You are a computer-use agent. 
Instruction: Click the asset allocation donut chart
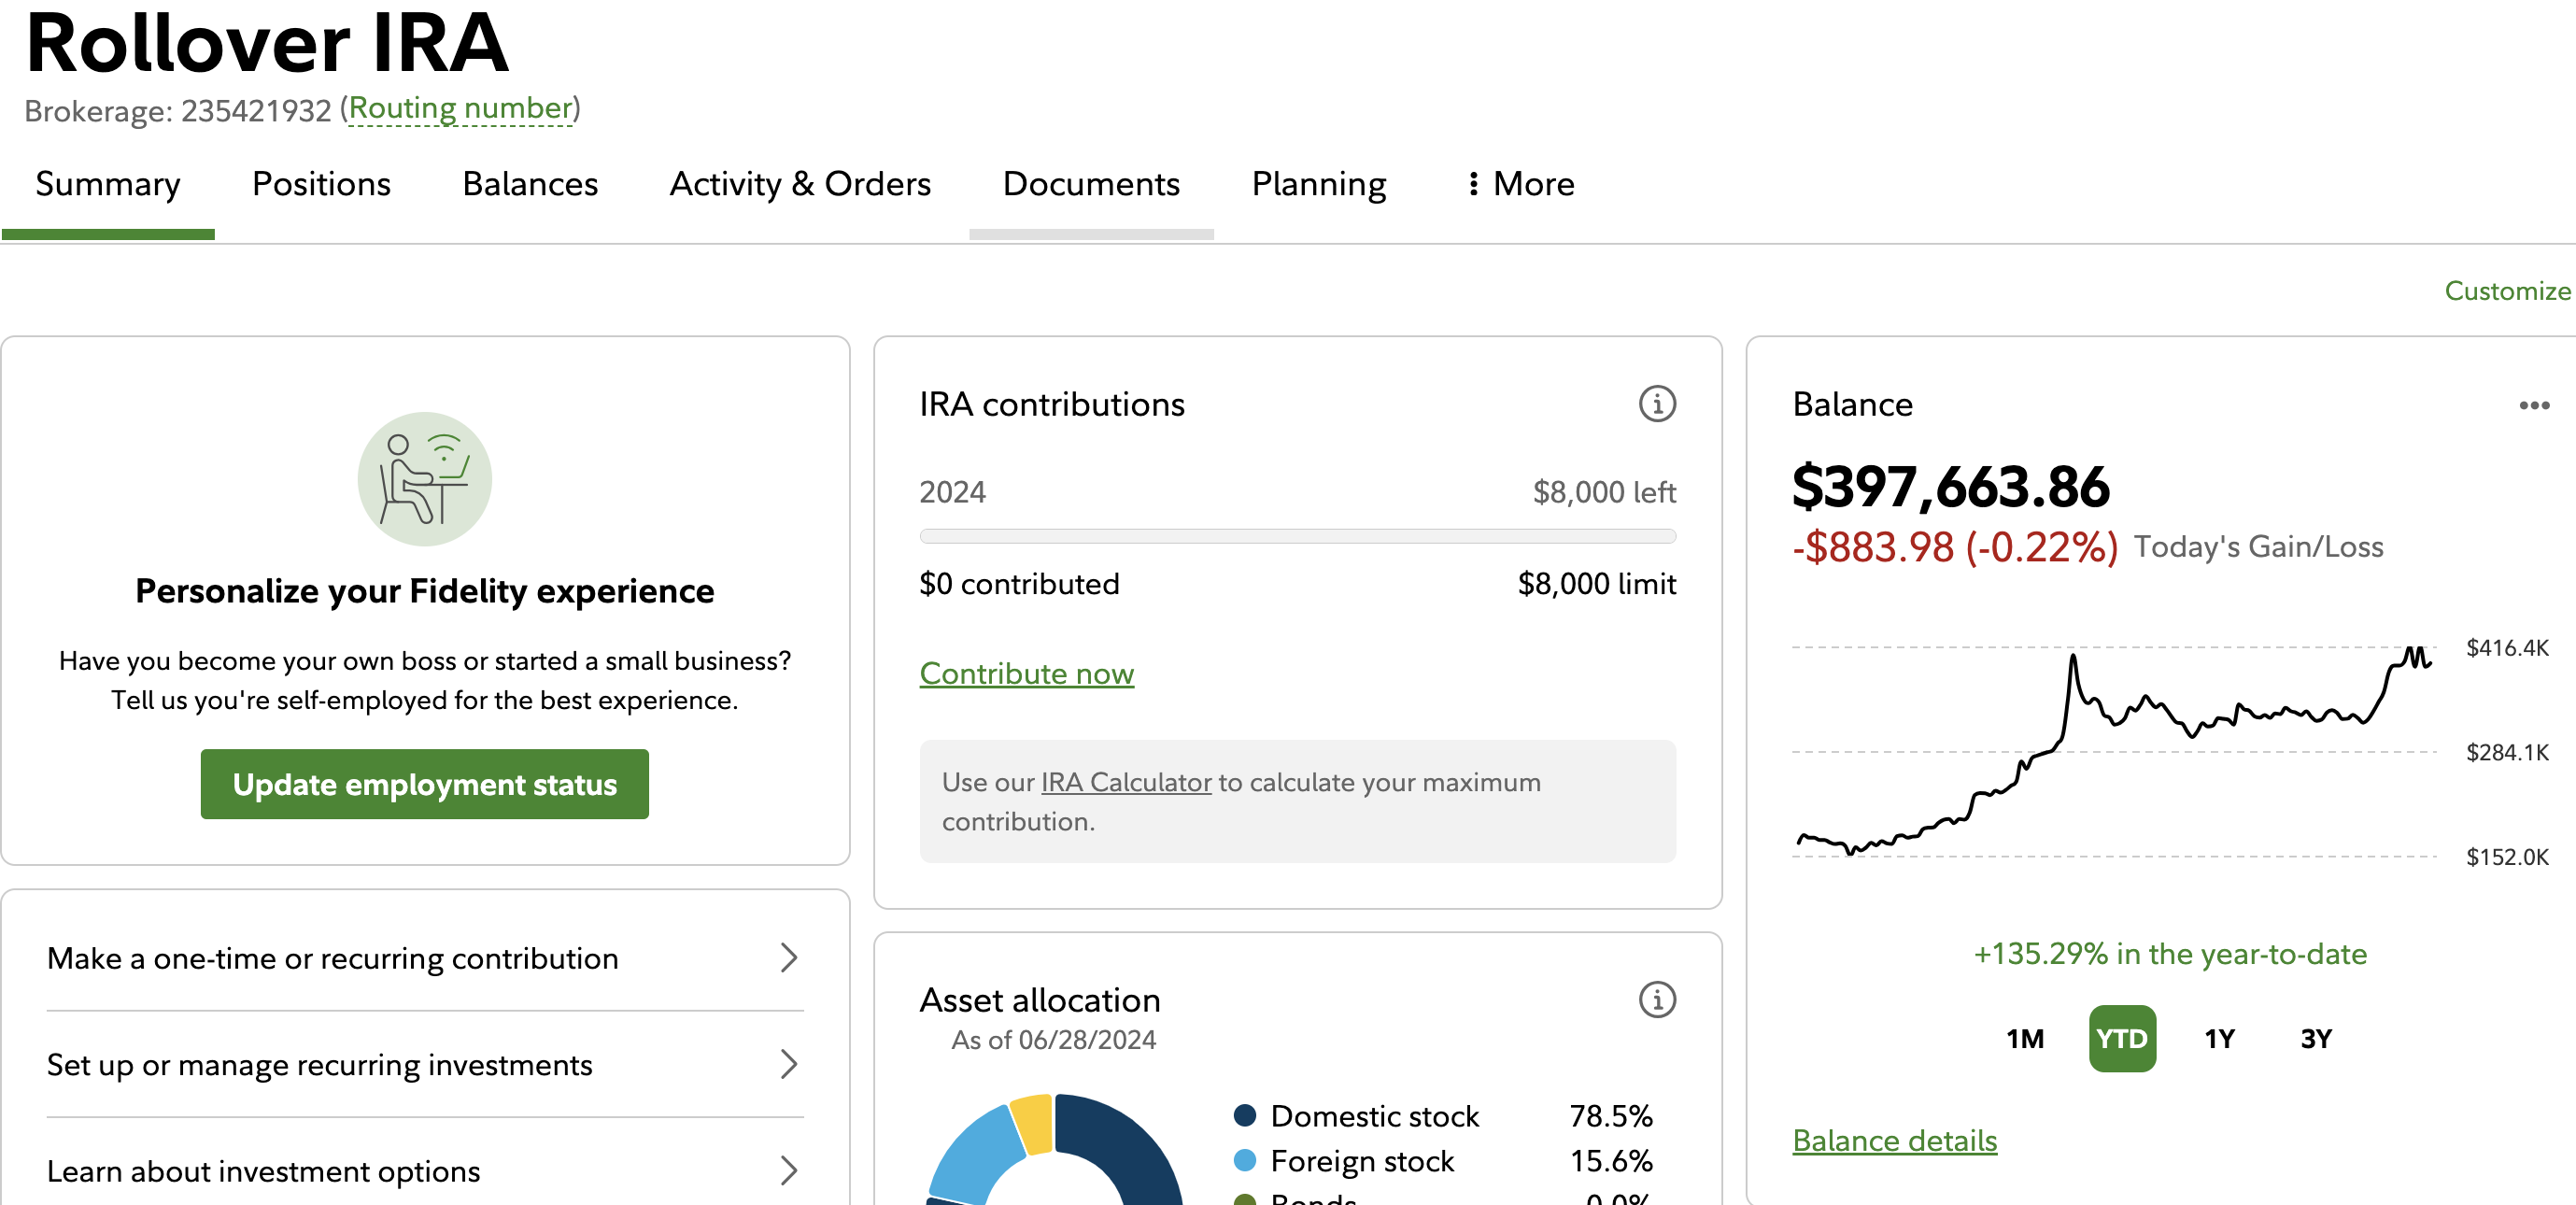[1055, 1150]
